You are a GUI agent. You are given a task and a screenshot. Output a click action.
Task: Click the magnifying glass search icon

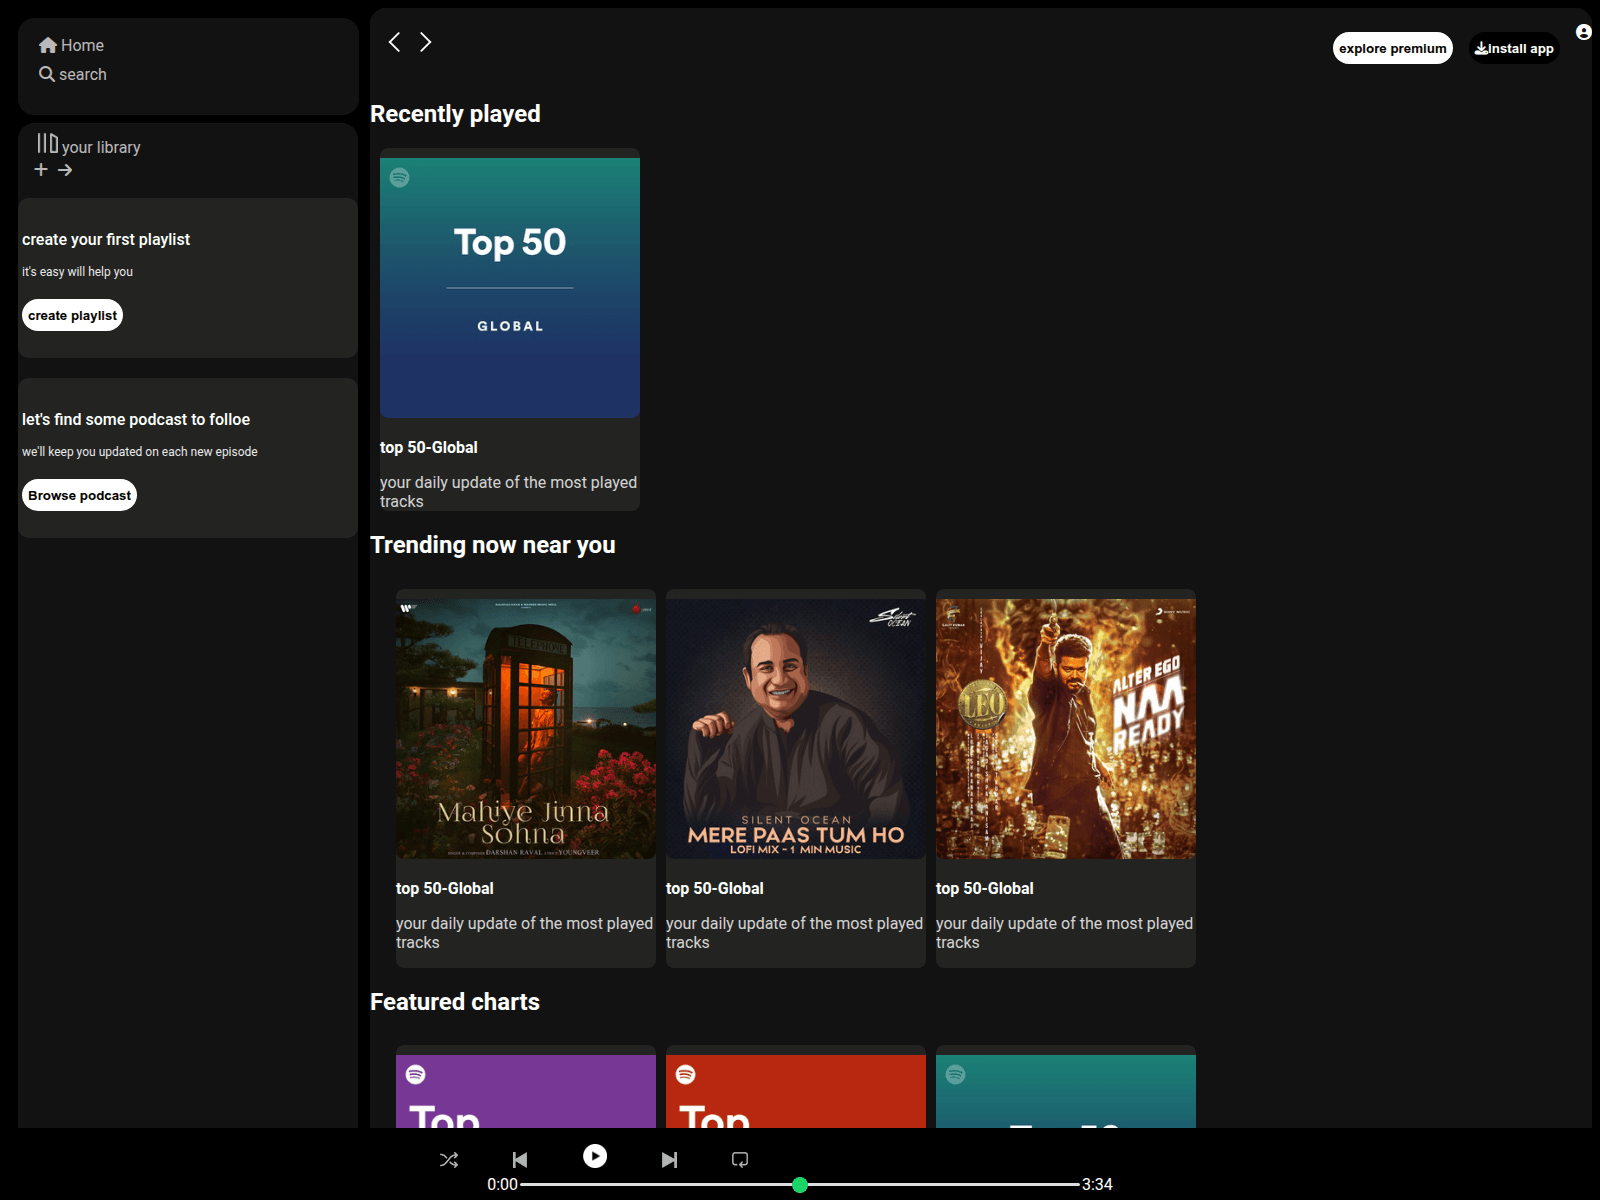pos(47,74)
